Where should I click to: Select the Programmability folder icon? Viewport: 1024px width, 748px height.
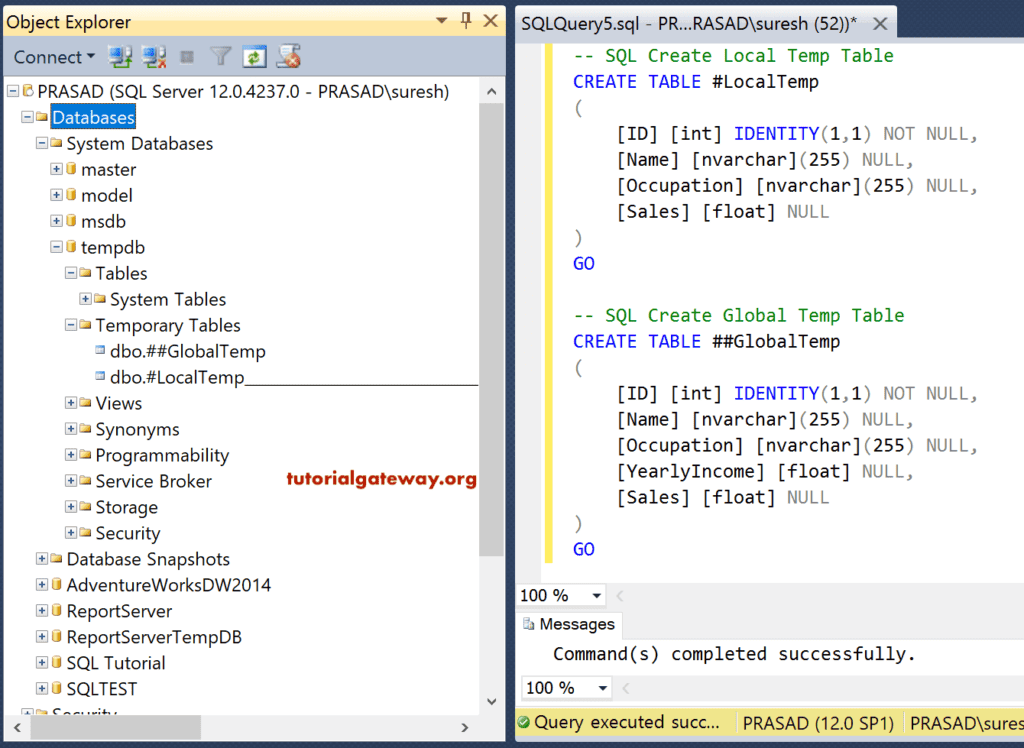[85, 455]
